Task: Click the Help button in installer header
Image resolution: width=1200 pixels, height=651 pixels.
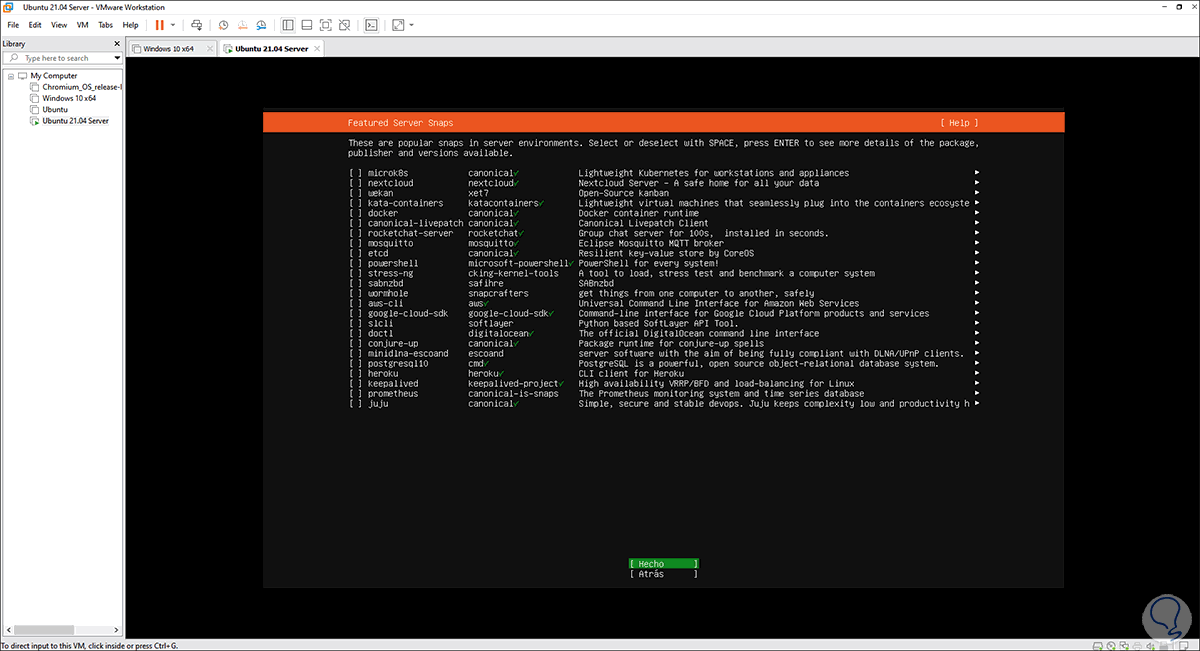Action: (x=959, y=123)
